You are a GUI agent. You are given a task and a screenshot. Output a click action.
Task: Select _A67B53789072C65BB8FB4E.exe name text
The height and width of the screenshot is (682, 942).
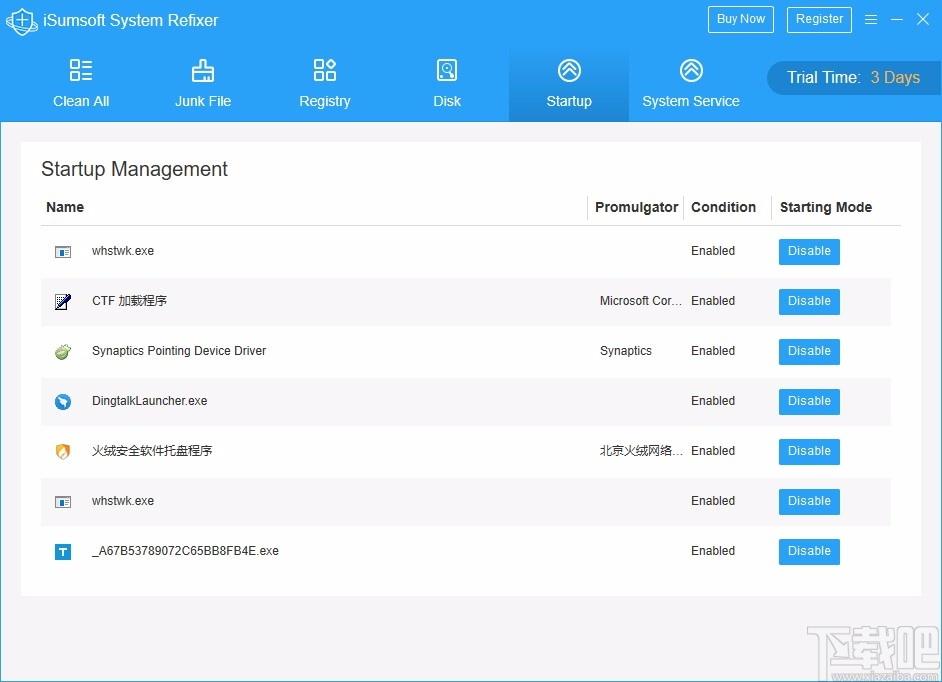coord(185,551)
